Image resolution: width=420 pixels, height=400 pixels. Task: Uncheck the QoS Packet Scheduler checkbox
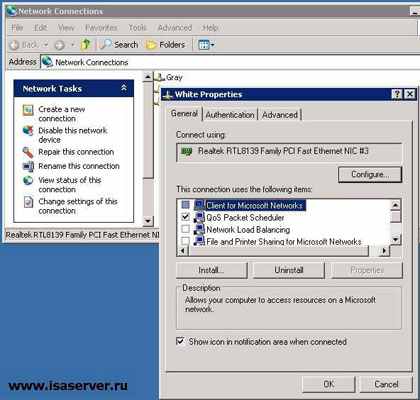(x=186, y=217)
